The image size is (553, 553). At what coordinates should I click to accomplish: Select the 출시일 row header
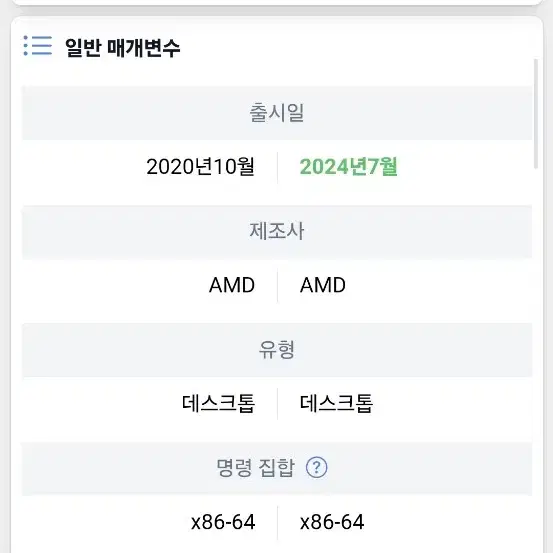277,113
